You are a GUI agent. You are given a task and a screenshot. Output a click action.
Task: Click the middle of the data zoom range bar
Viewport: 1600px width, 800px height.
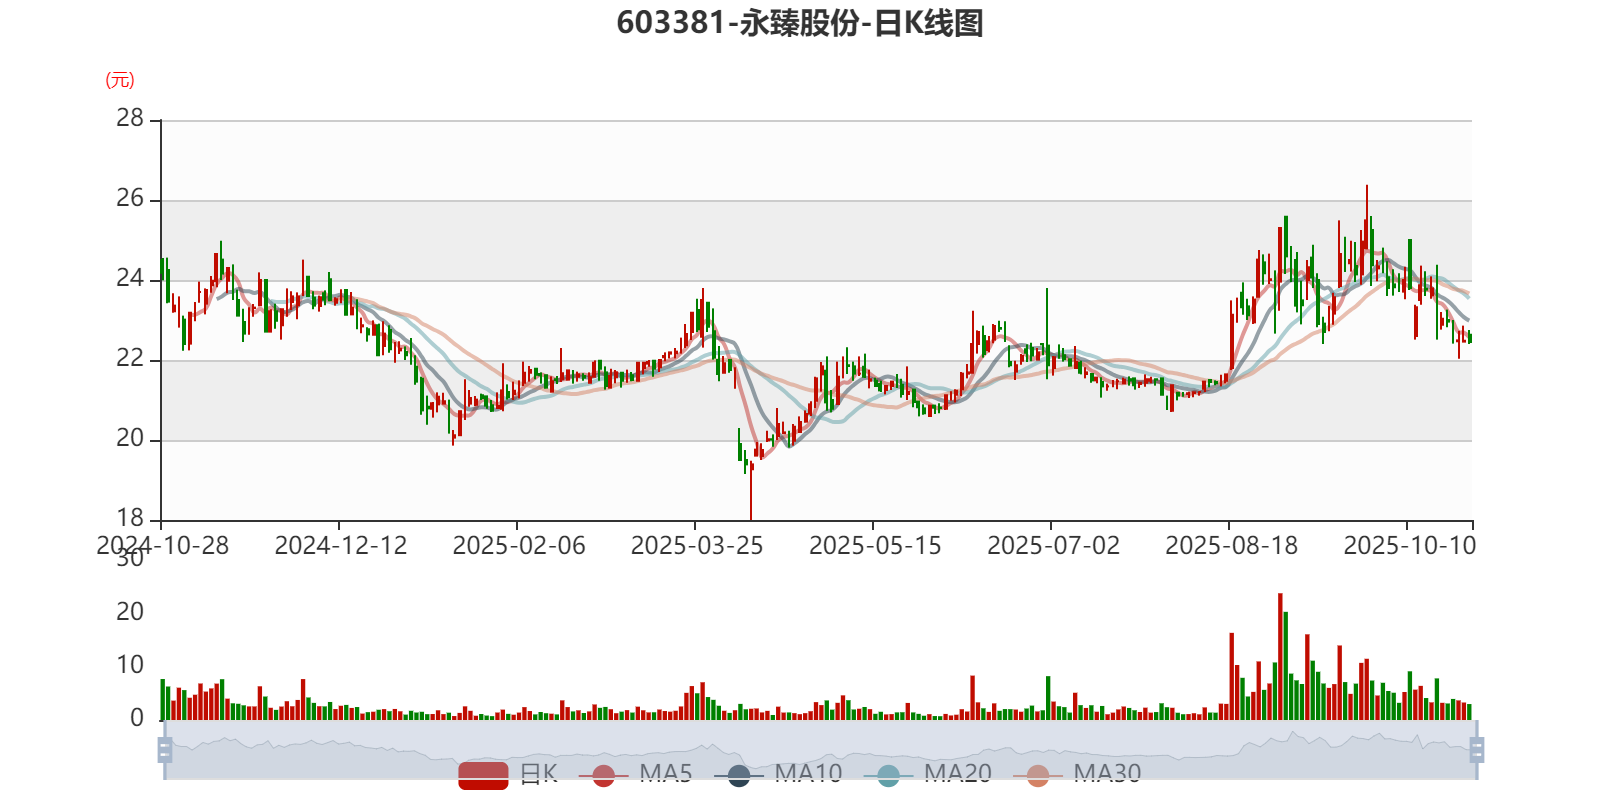[821, 750]
